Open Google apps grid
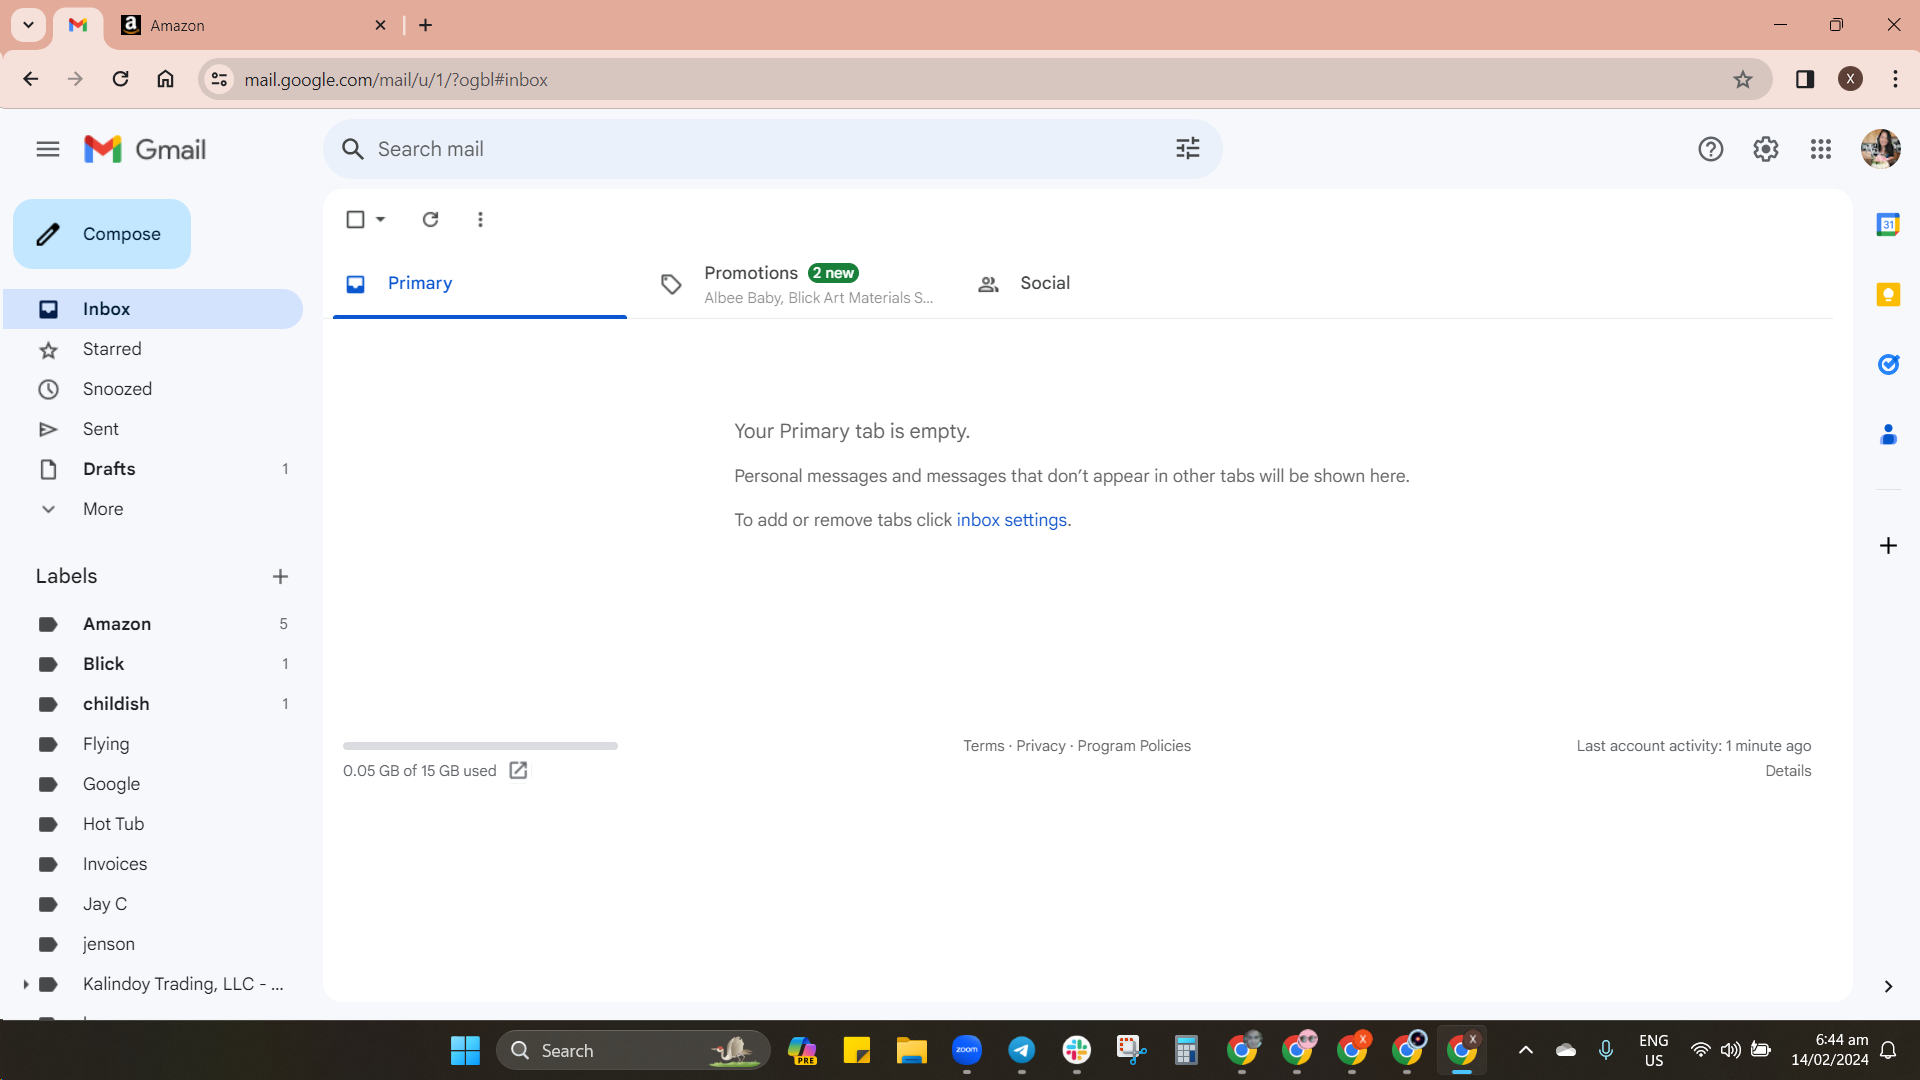The width and height of the screenshot is (1920, 1080). (1820, 149)
